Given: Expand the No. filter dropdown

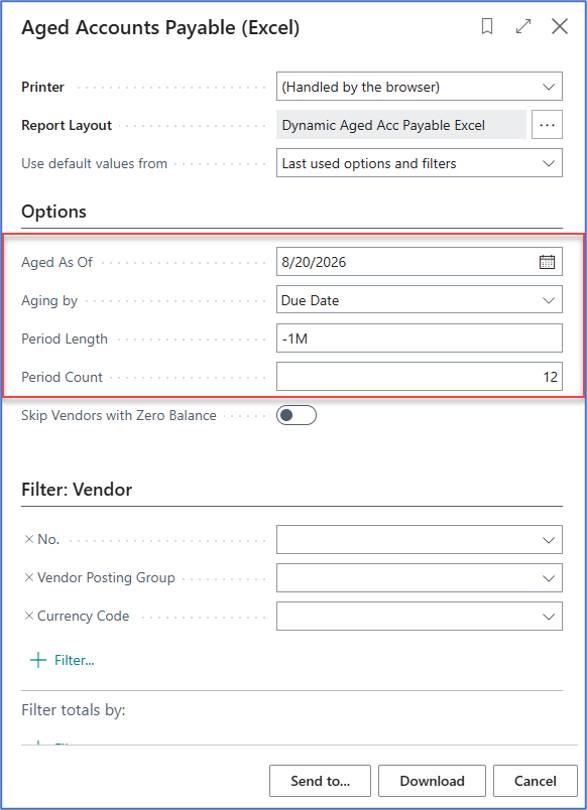Looking at the screenshot, I should pos(548,540).
